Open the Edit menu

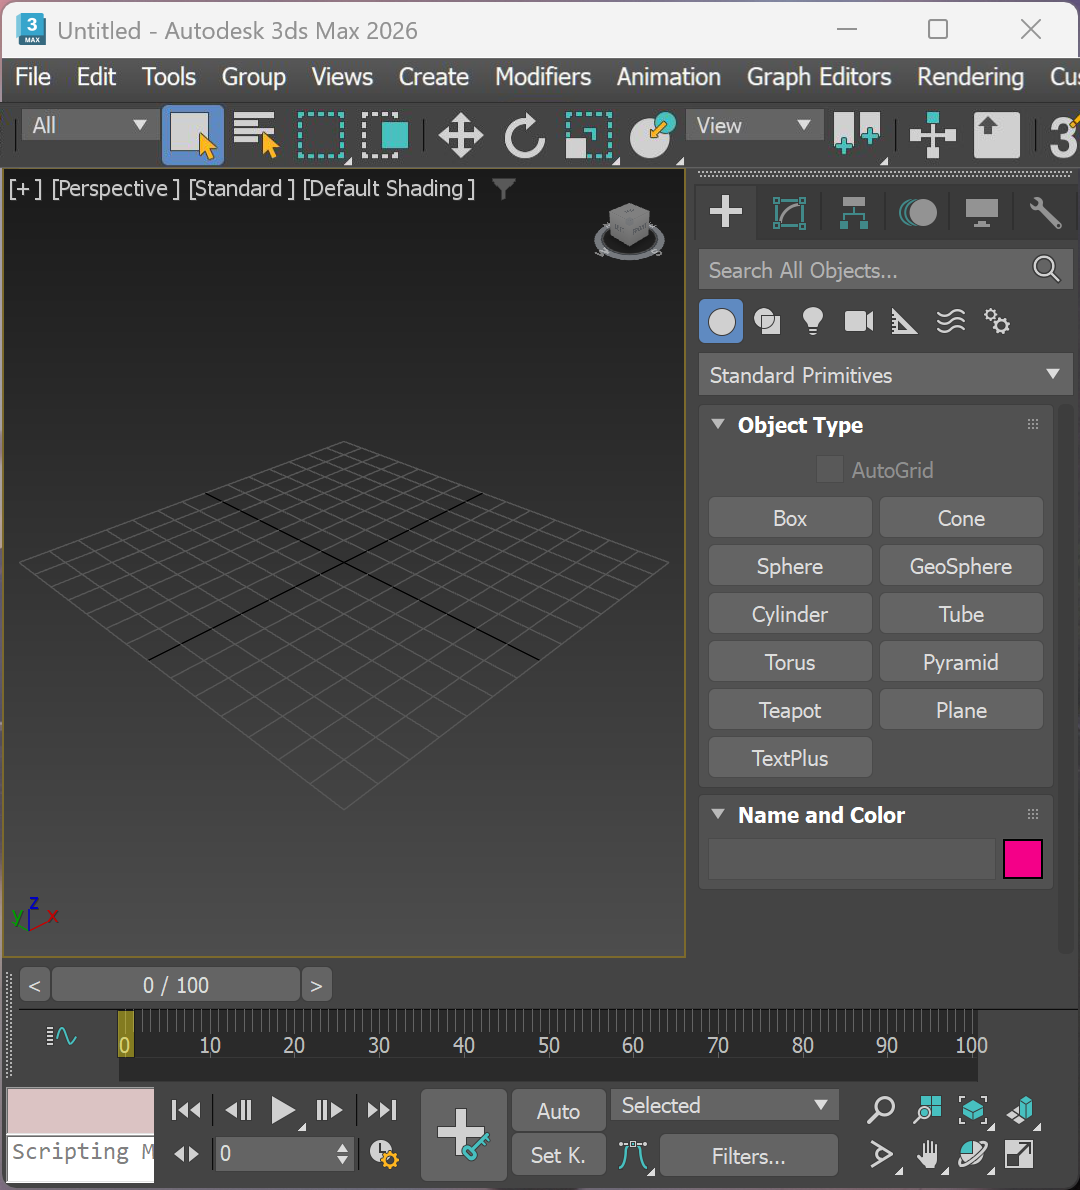(96, 77)
